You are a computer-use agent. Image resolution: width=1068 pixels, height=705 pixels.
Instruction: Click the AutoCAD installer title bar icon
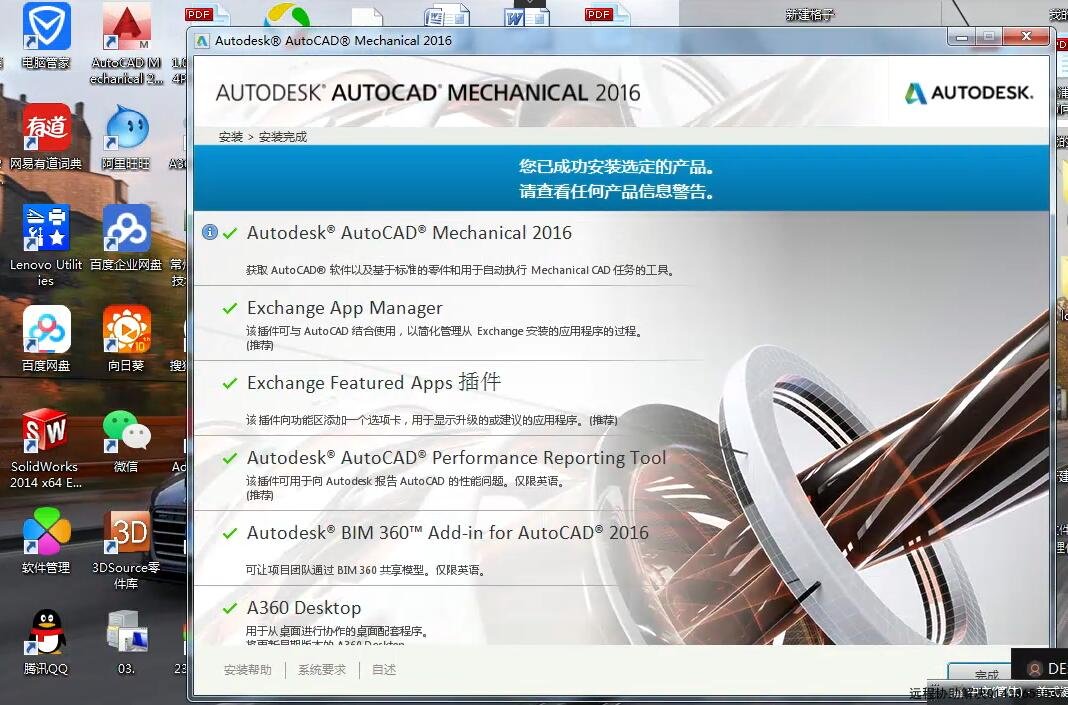(x=202, y=41)
